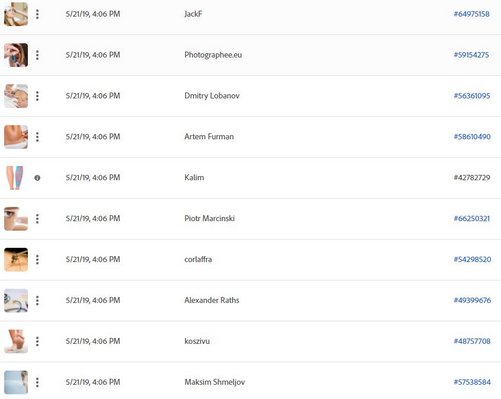This screenshot has height=399, width=501.
Task: Click the foot thumbnail in koszivu row
Action: 16,341
